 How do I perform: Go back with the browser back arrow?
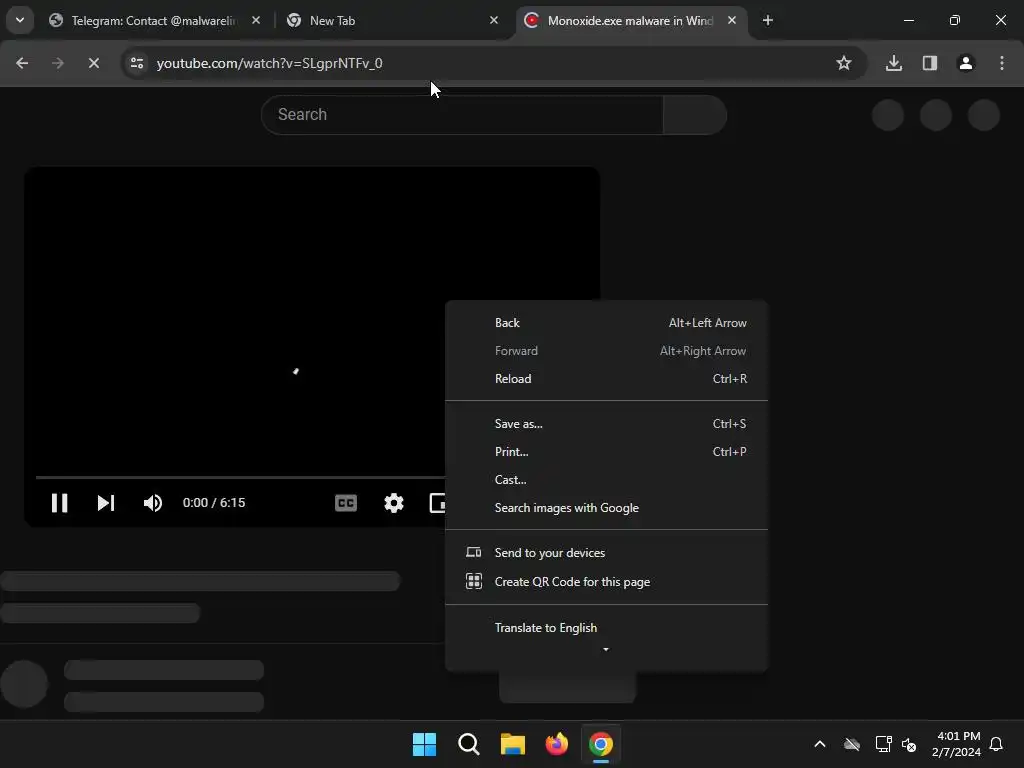[x=22, y=63]
